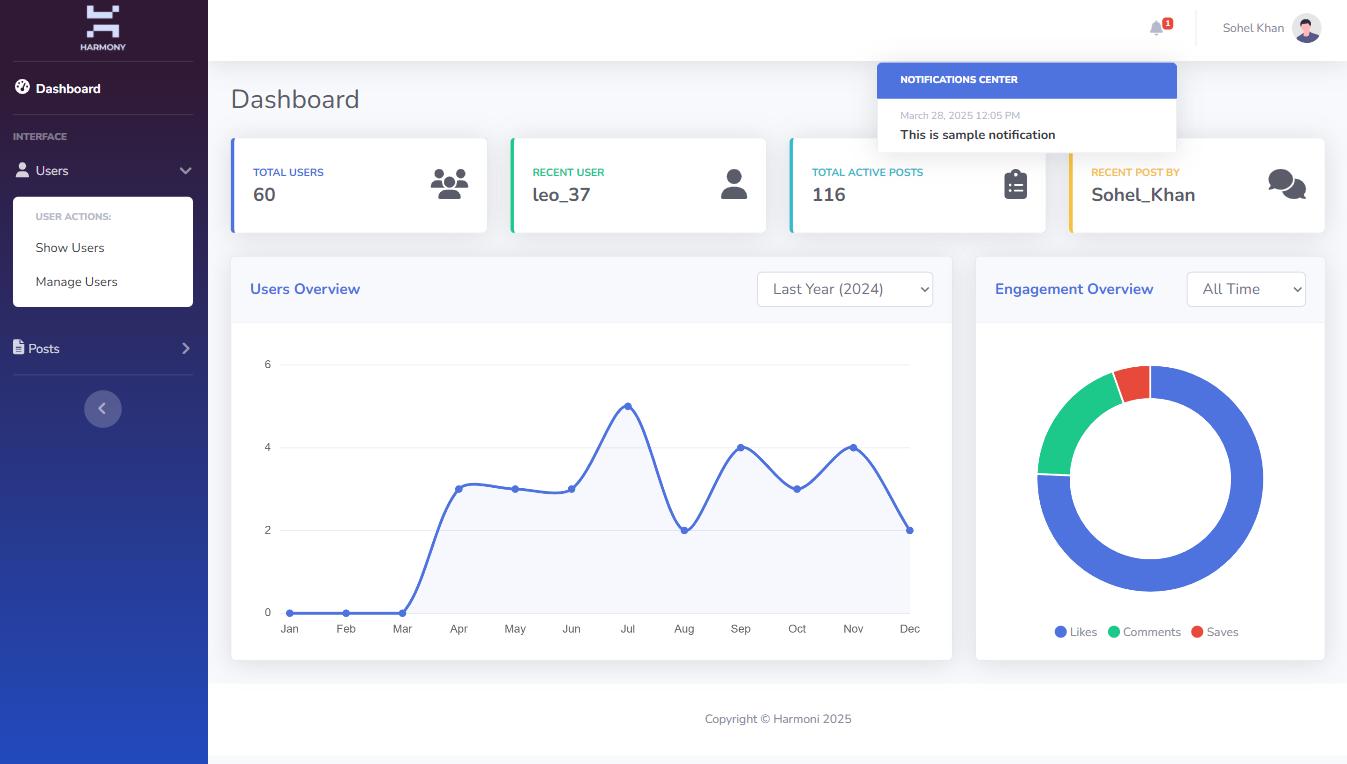Toggle Likes legend in Engagement Overview
This screenshot has height=764, width=1347.
click(x=1076, y=632)
